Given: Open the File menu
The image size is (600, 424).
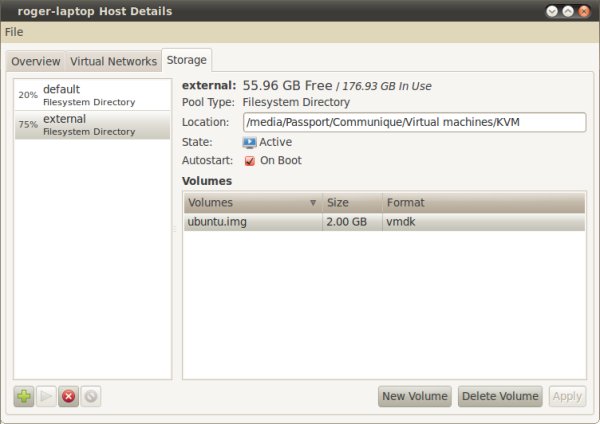Looking at the screenshot, I should click(14, 32).
